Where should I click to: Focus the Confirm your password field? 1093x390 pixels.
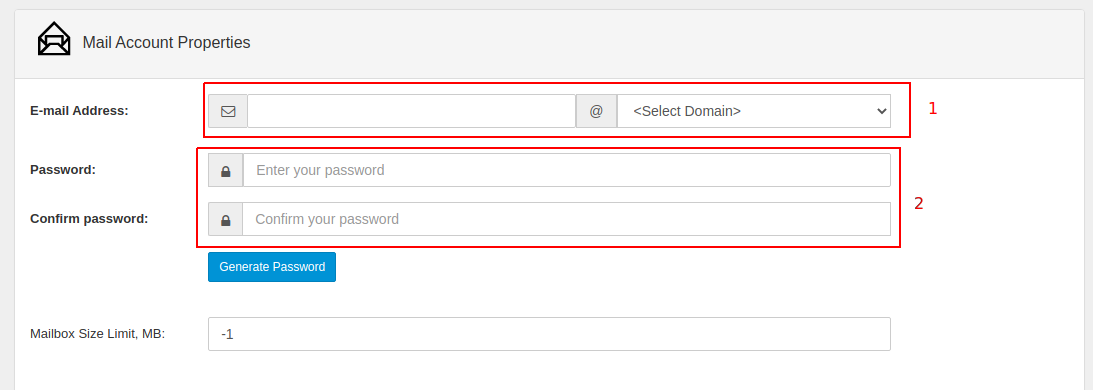pos(566,219)
